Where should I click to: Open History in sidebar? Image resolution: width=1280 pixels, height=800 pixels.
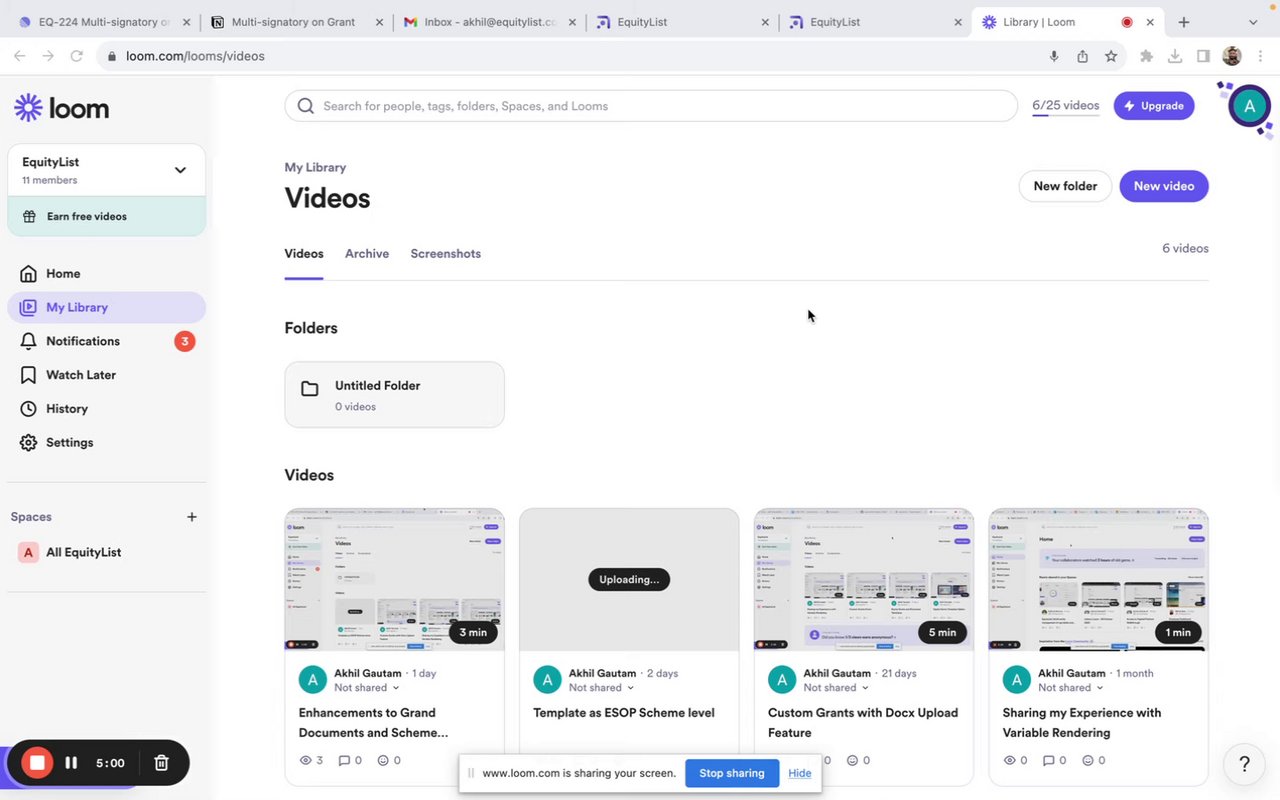click(x=106, y=409)
